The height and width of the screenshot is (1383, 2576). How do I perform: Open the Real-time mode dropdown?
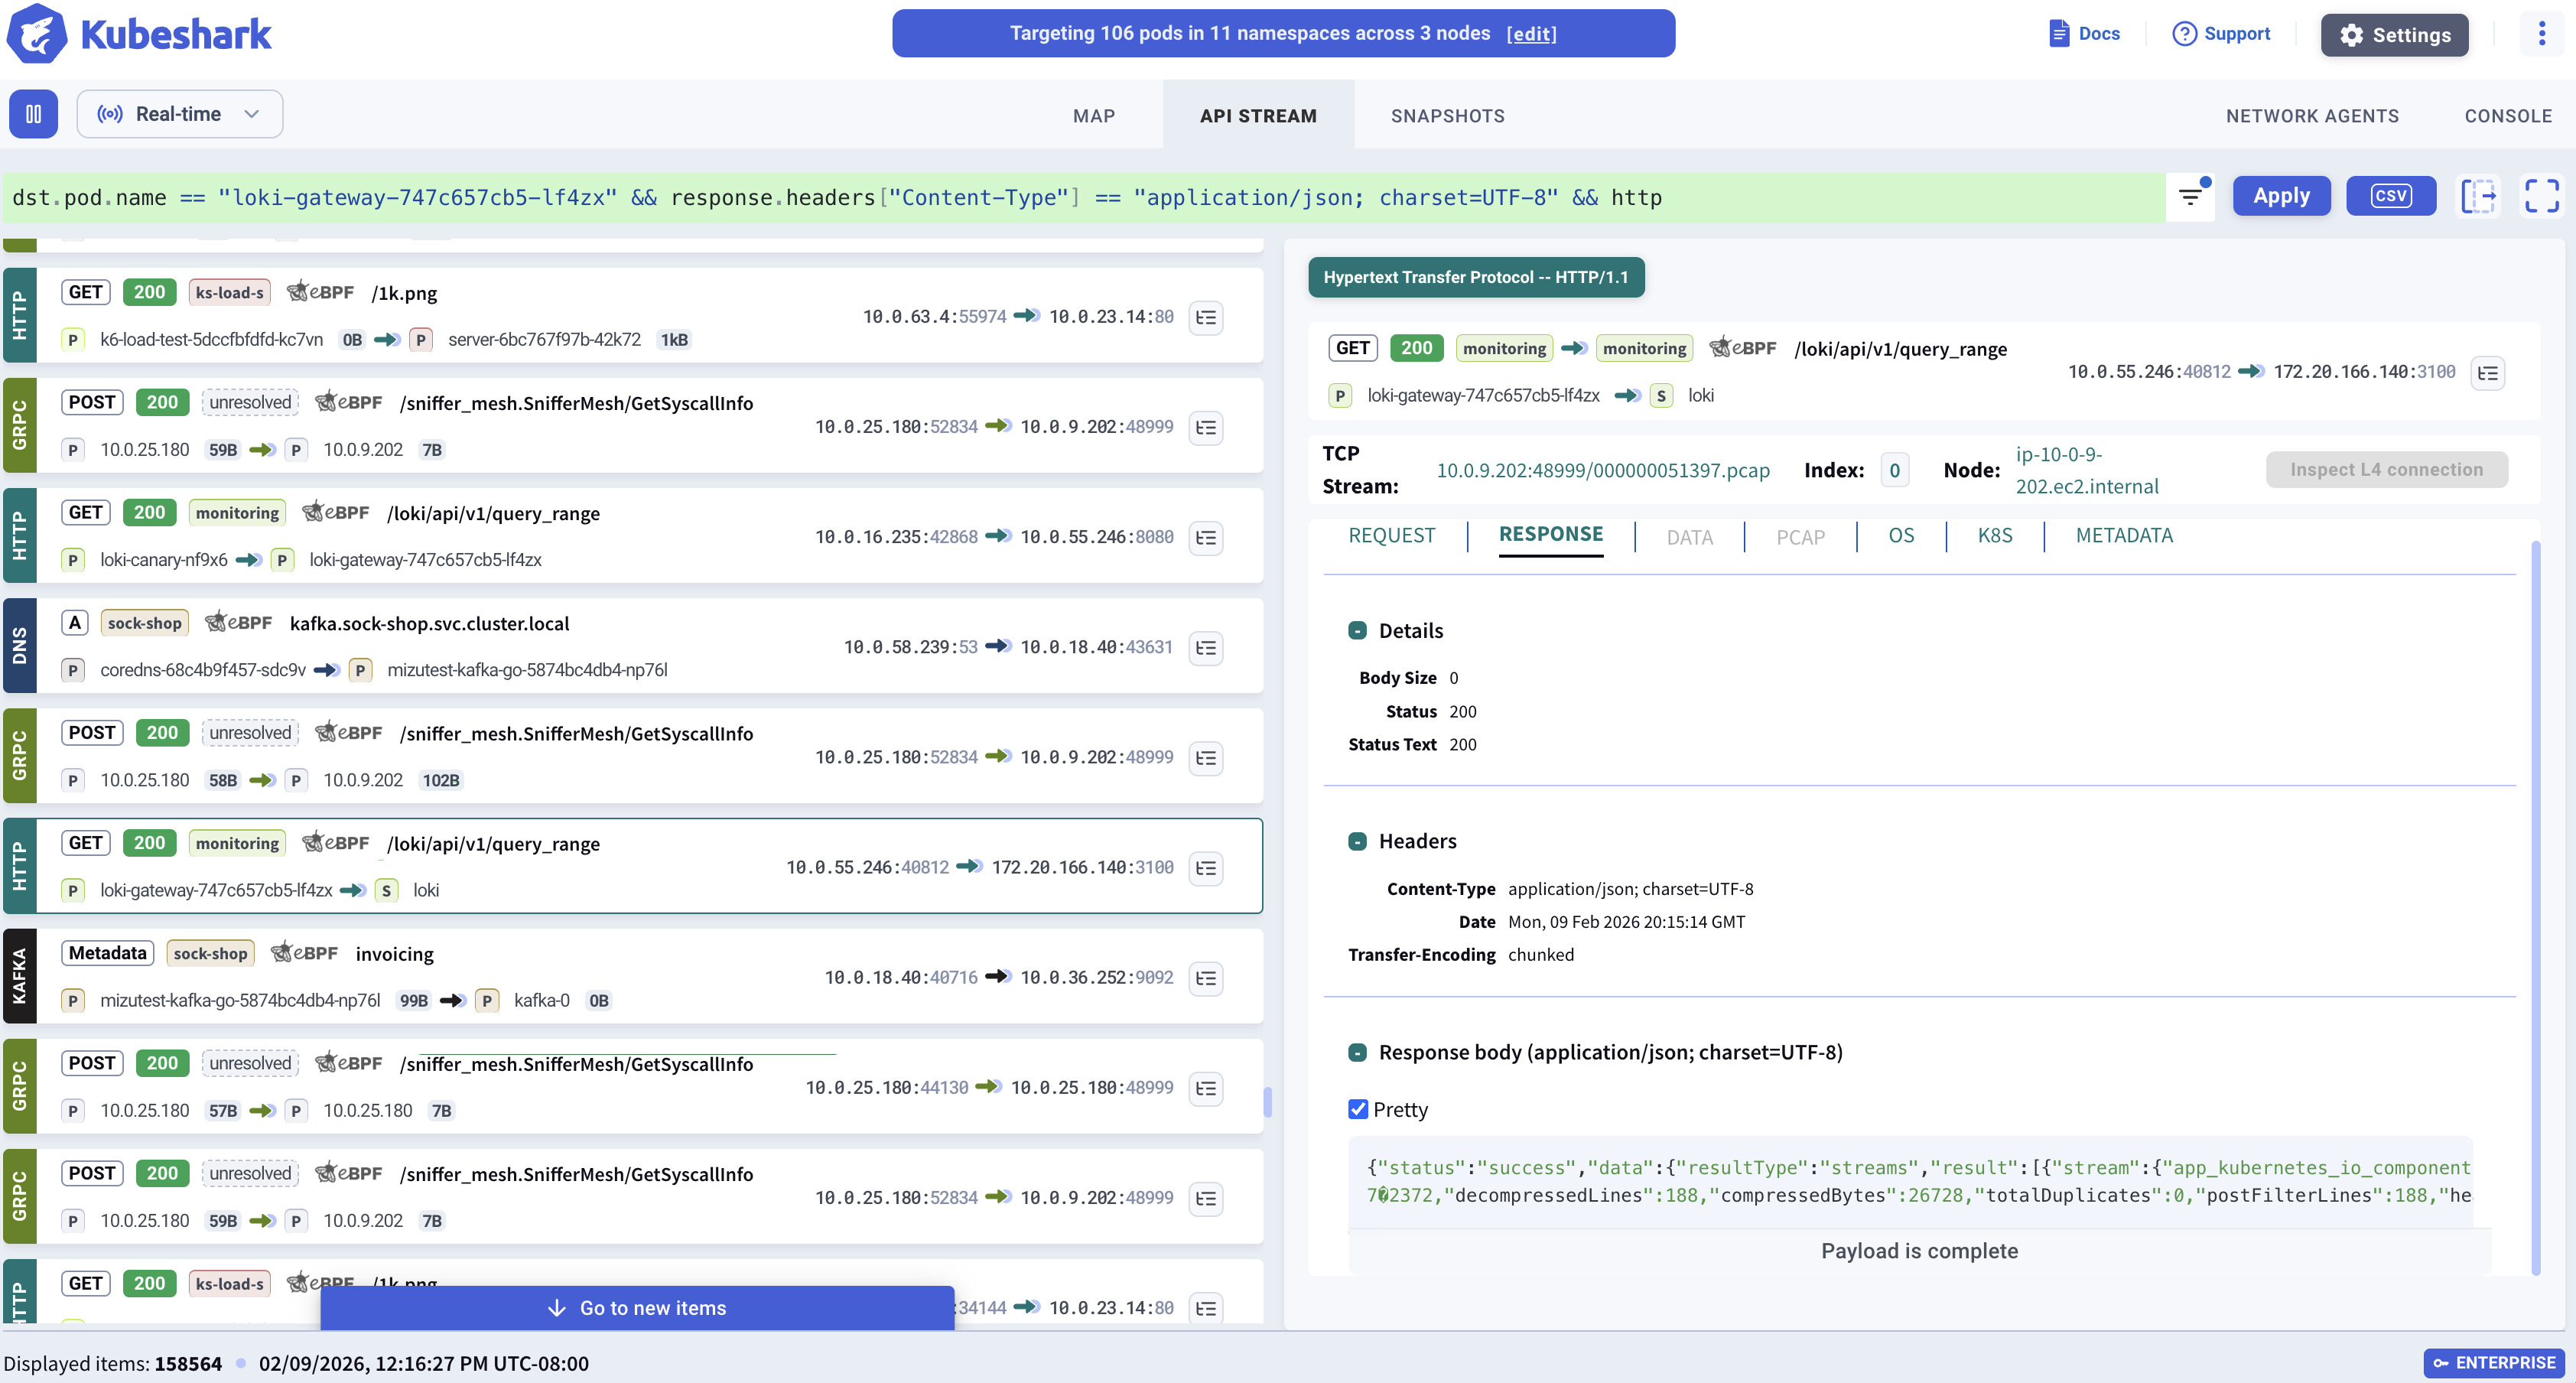180,114
